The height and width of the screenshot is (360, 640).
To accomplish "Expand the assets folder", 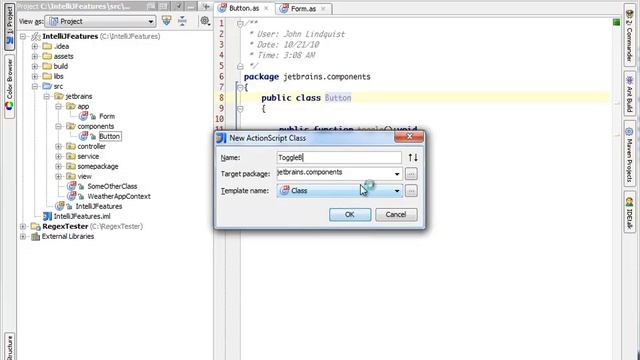I will (x=35, y=56).
